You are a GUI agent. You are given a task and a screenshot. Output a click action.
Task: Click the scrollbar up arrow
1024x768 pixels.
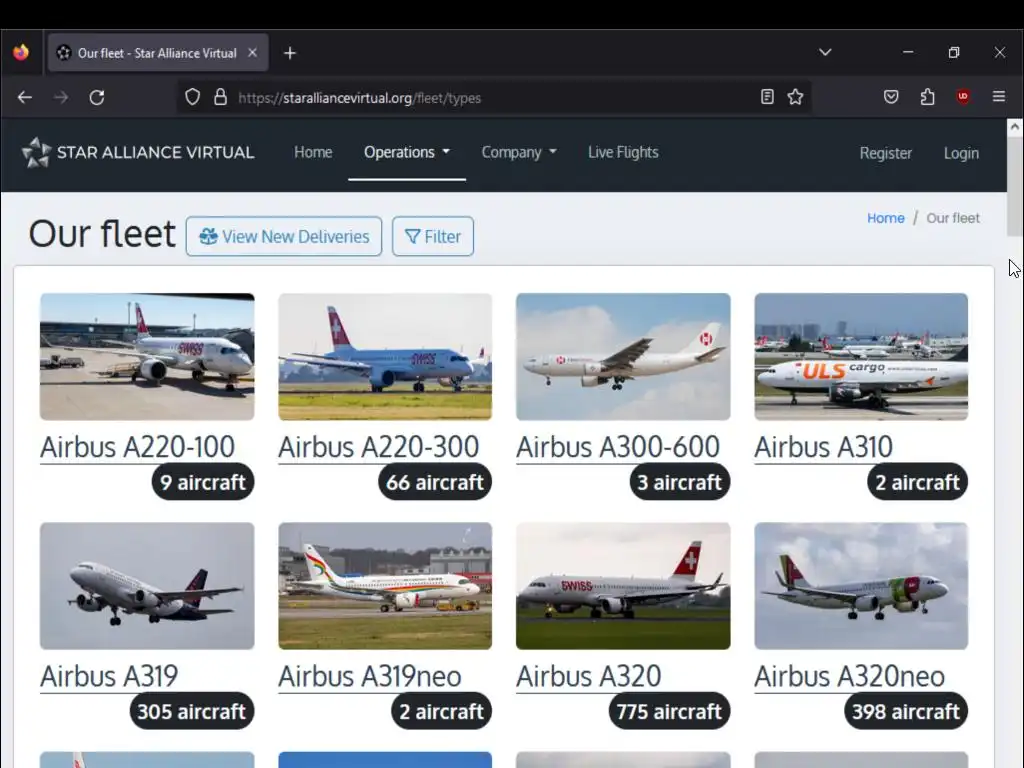tap(1014, 127)
